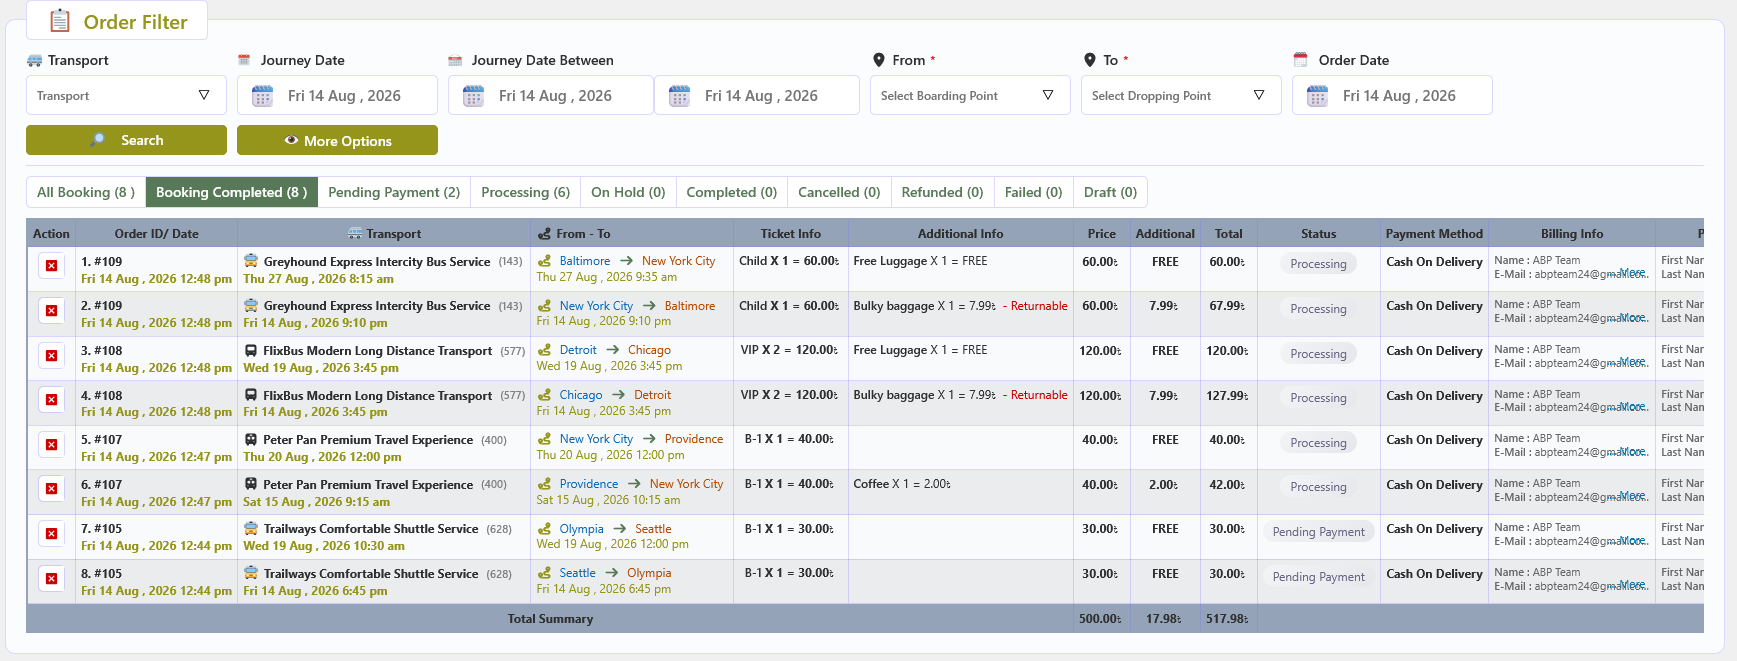This screenshot has height=661, width=1737.
Task: Click route icon beside Seattle in row 8
Action: (x=544, y=573)
